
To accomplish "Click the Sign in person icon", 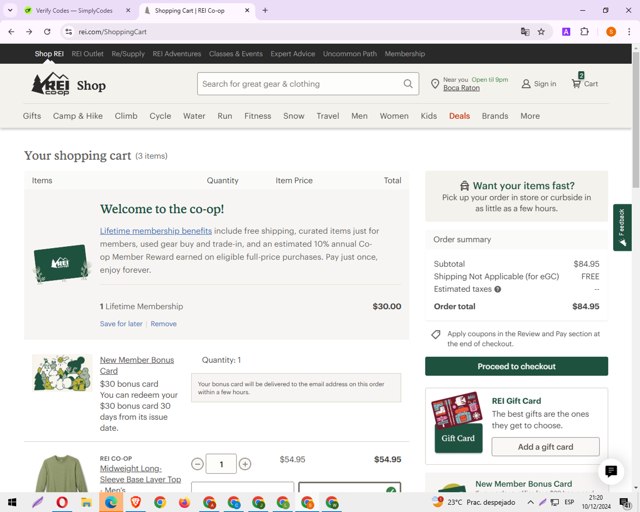I will click(526, 84).
